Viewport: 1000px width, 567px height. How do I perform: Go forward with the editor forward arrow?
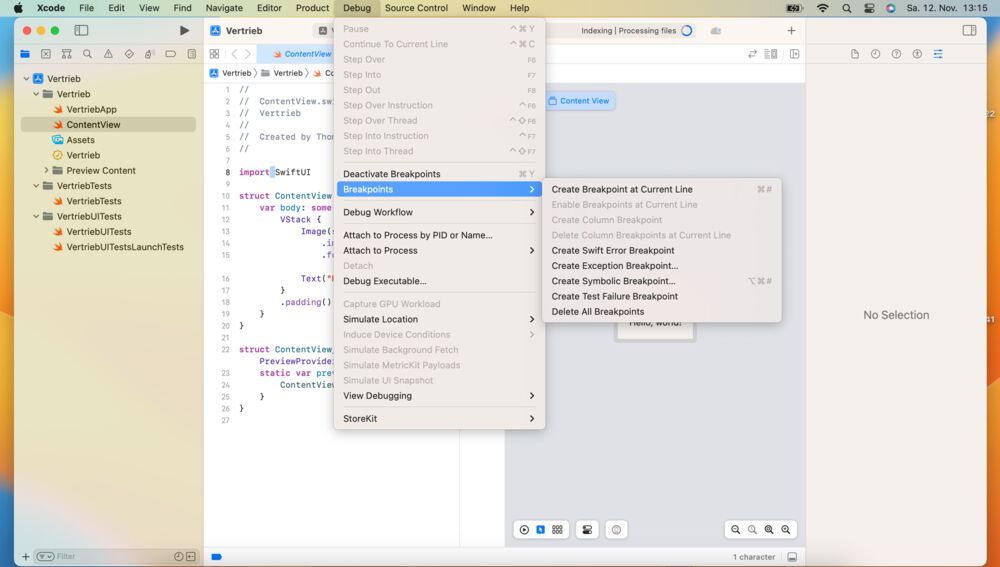click(247, 54)
